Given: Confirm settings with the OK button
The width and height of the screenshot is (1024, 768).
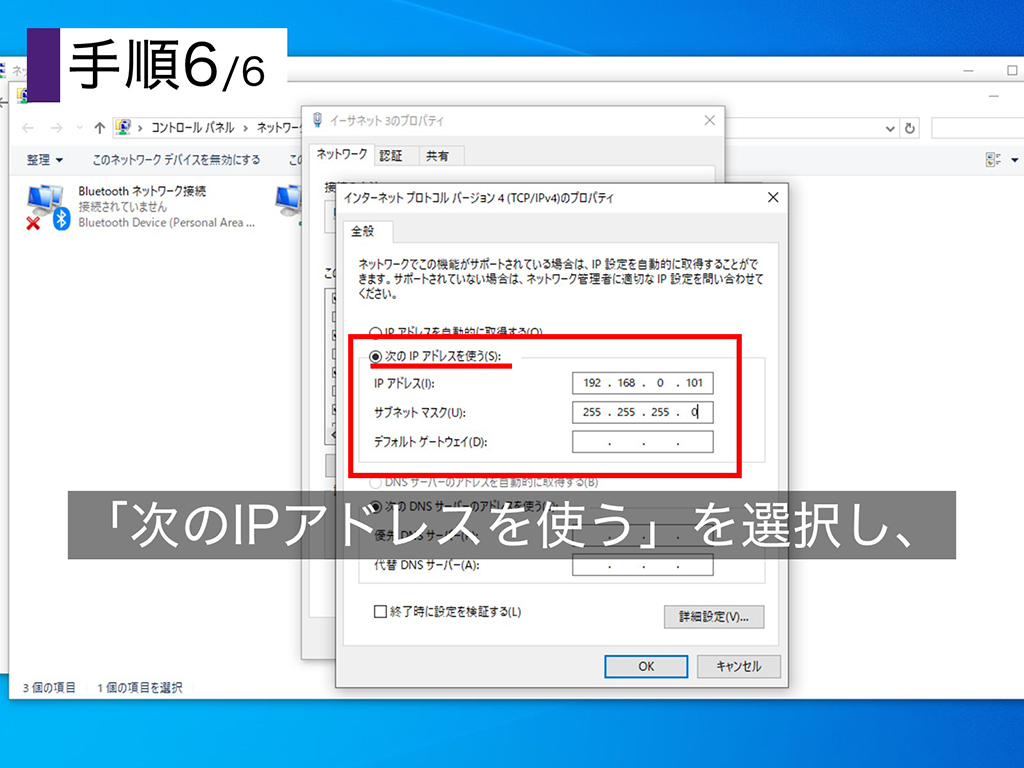Looking at the screenshot, I should point(645,666).
